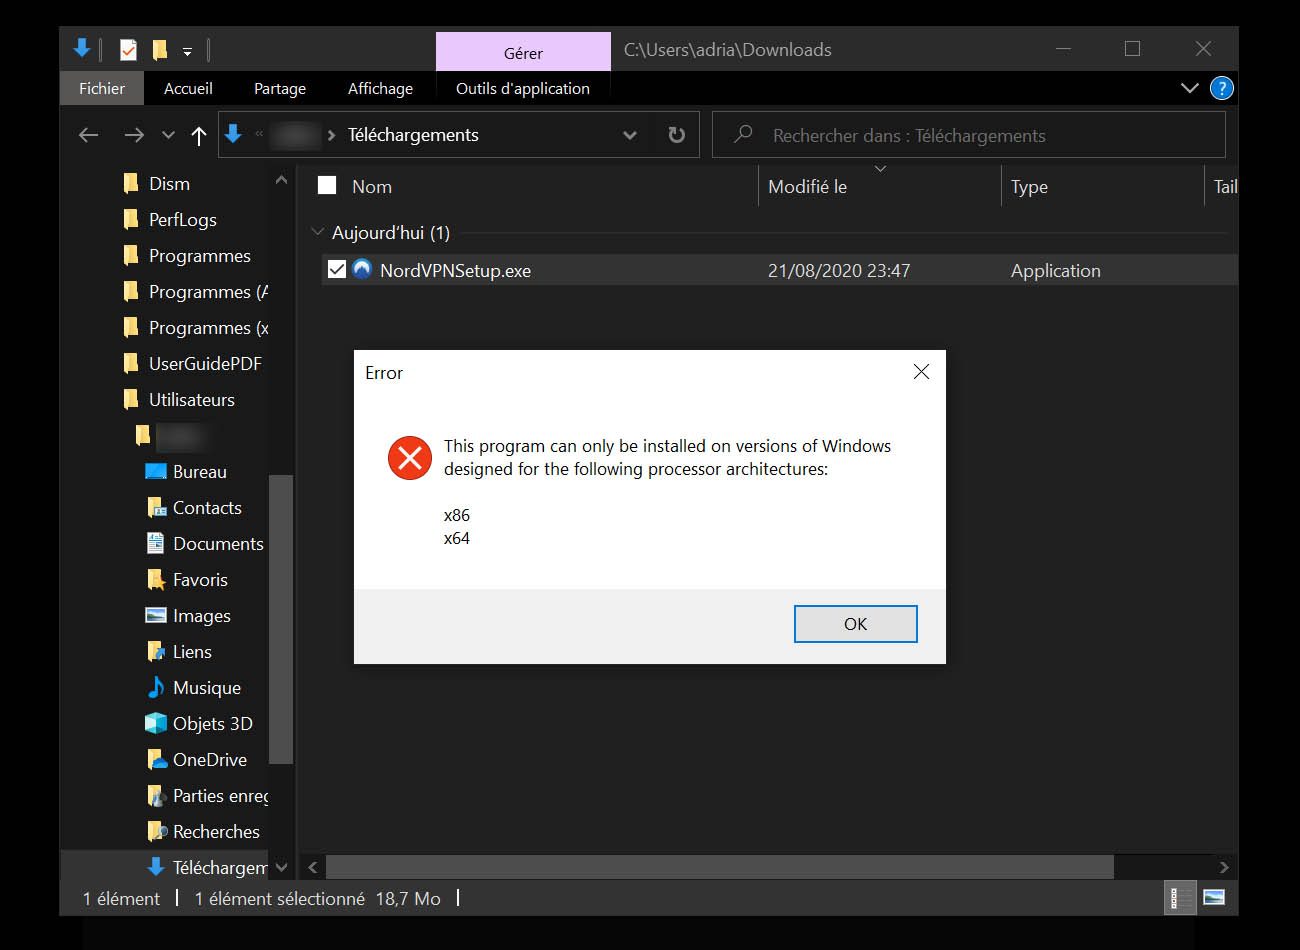Open Customize Quick Access Toolbar dropdown
This screenshot has height=950, width=1300.
tap(187, 51)
